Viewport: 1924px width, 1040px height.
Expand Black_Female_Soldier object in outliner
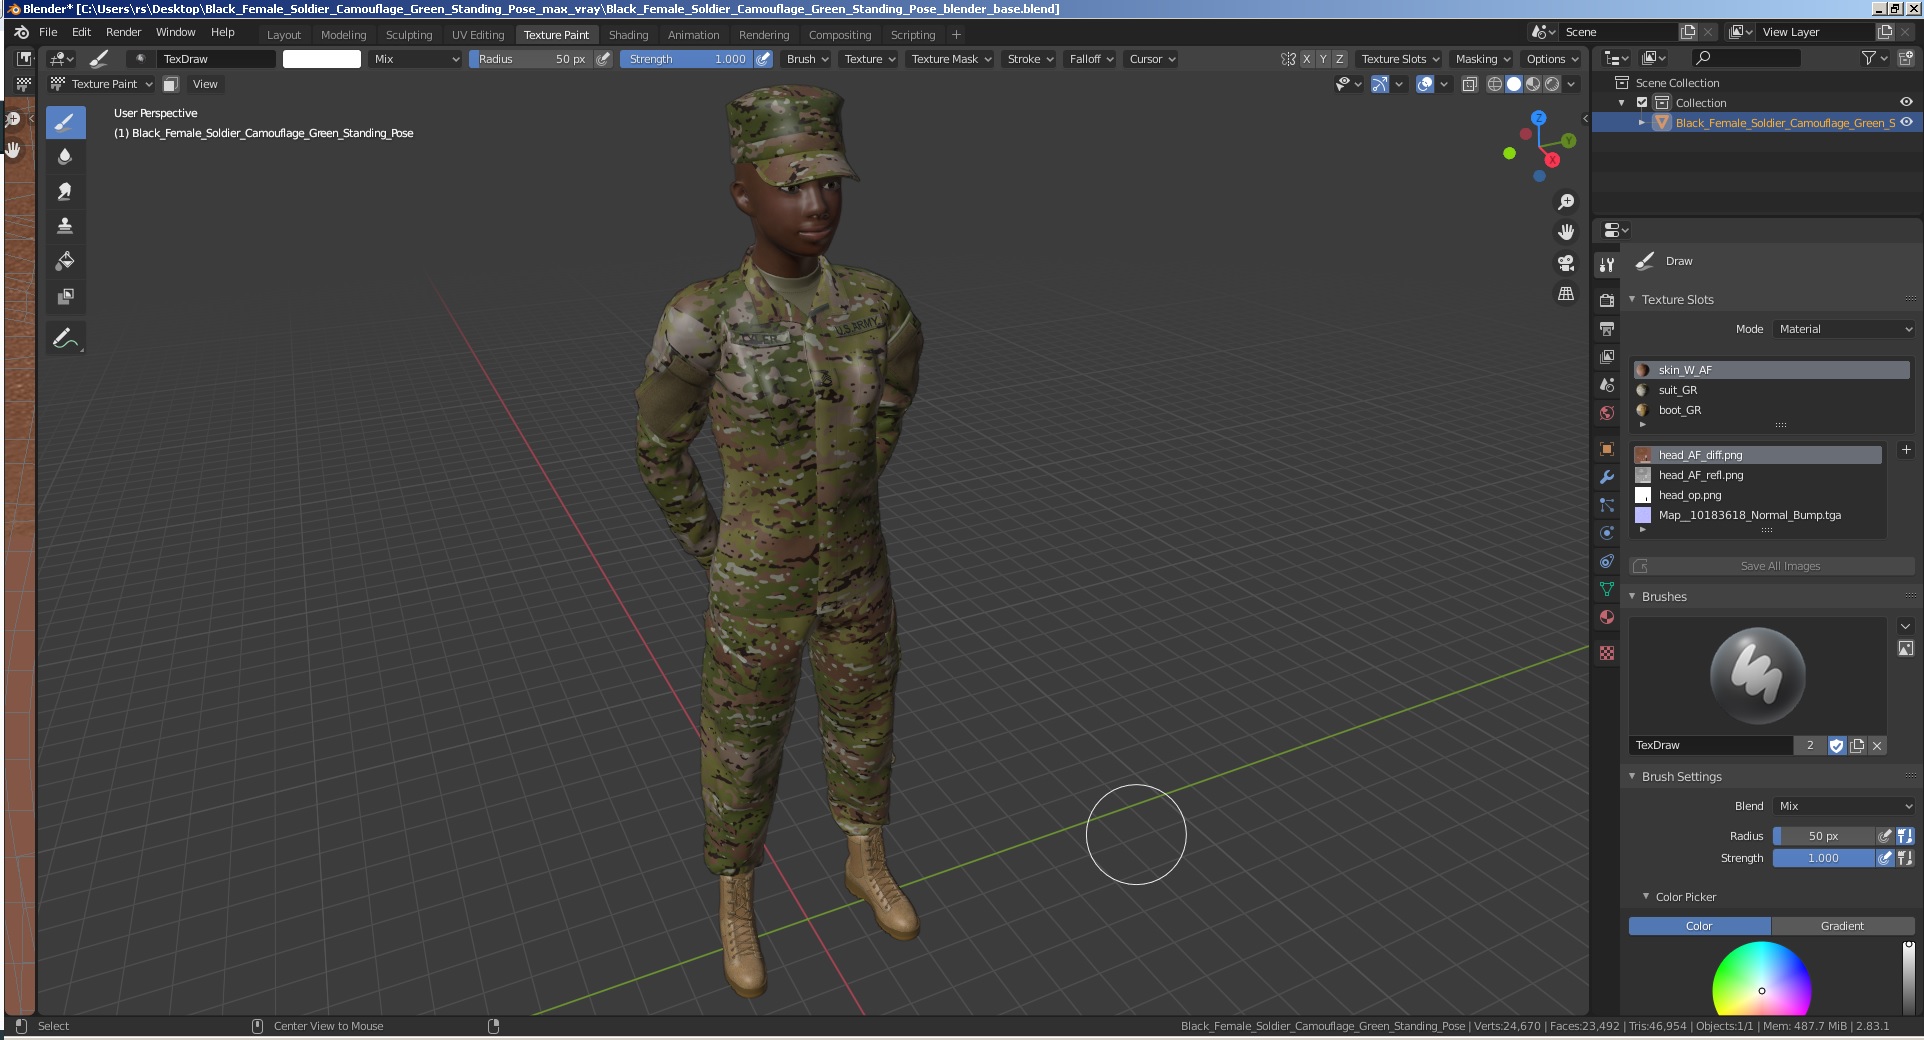click(x=1641, y=122)
